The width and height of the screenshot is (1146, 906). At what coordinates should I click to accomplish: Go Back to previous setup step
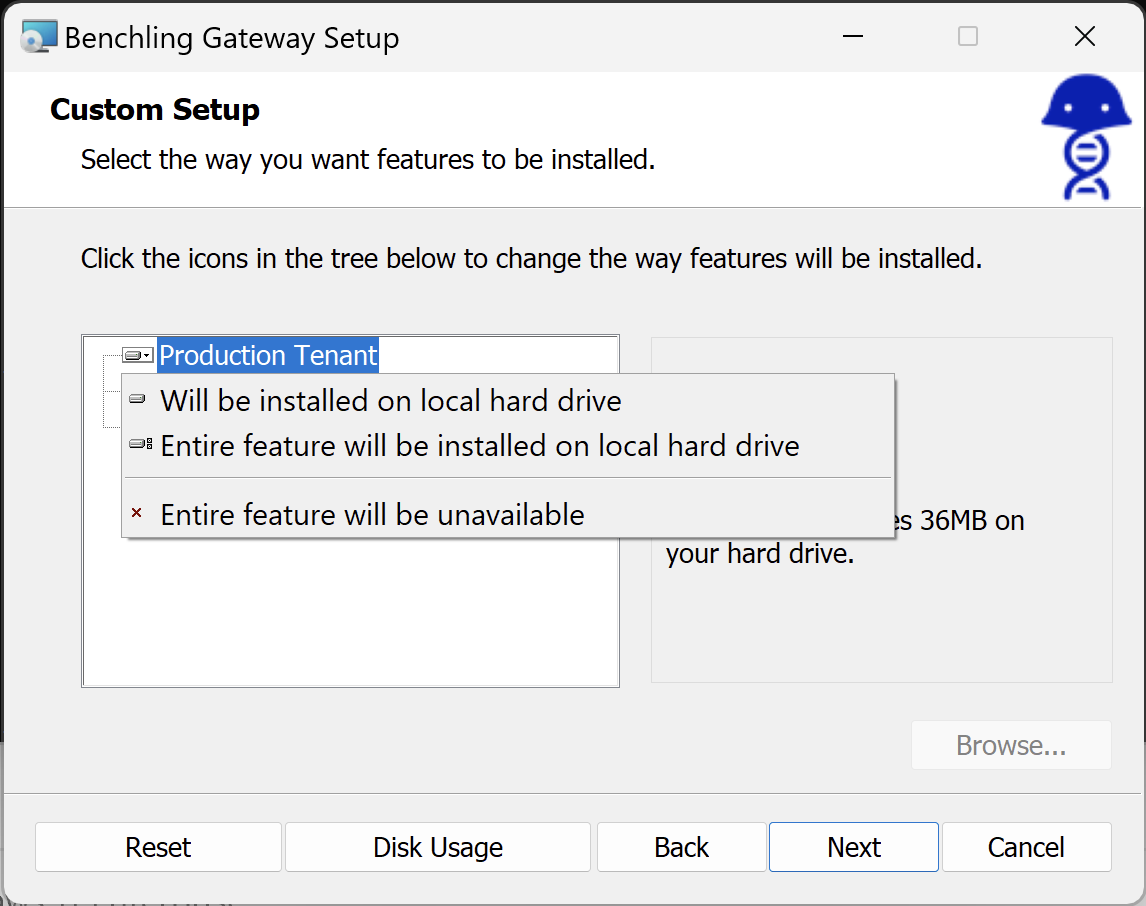pyautogui.click(x=681, y=847)
